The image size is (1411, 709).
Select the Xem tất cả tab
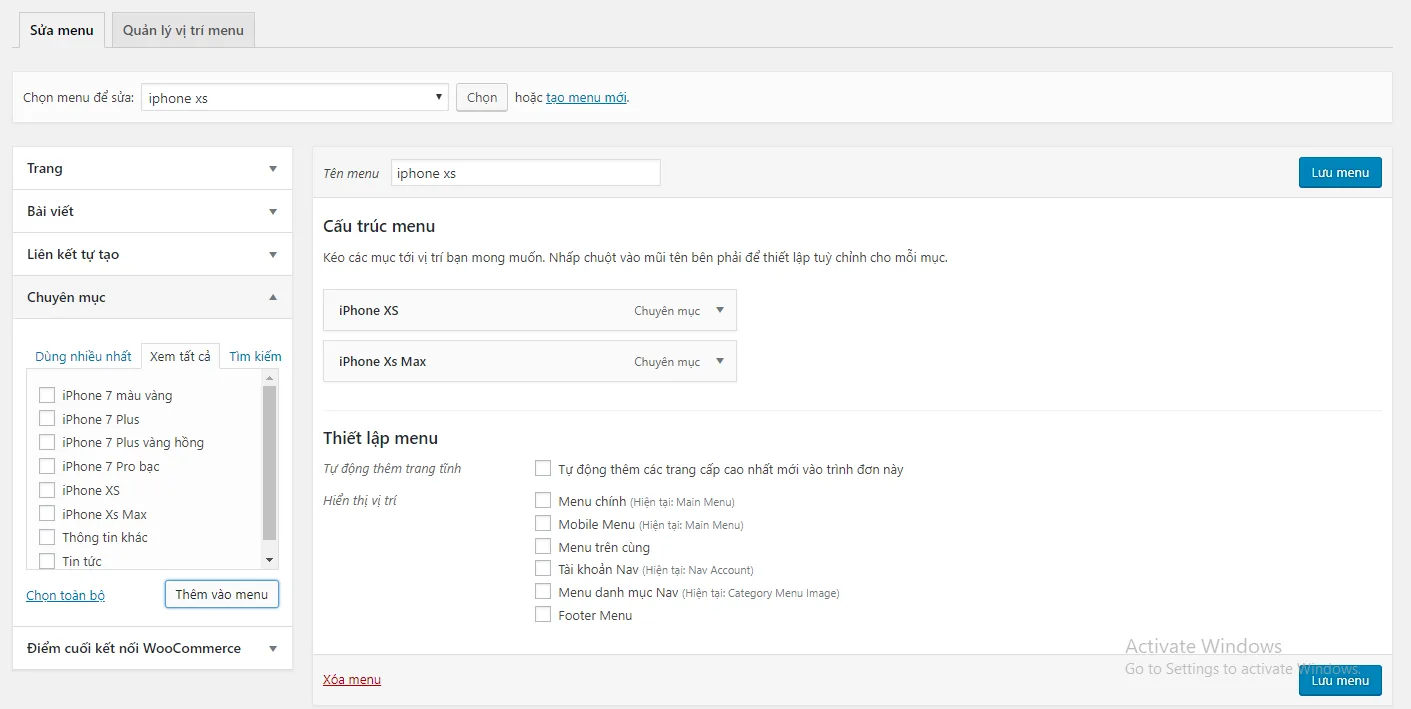pos(180,356)
